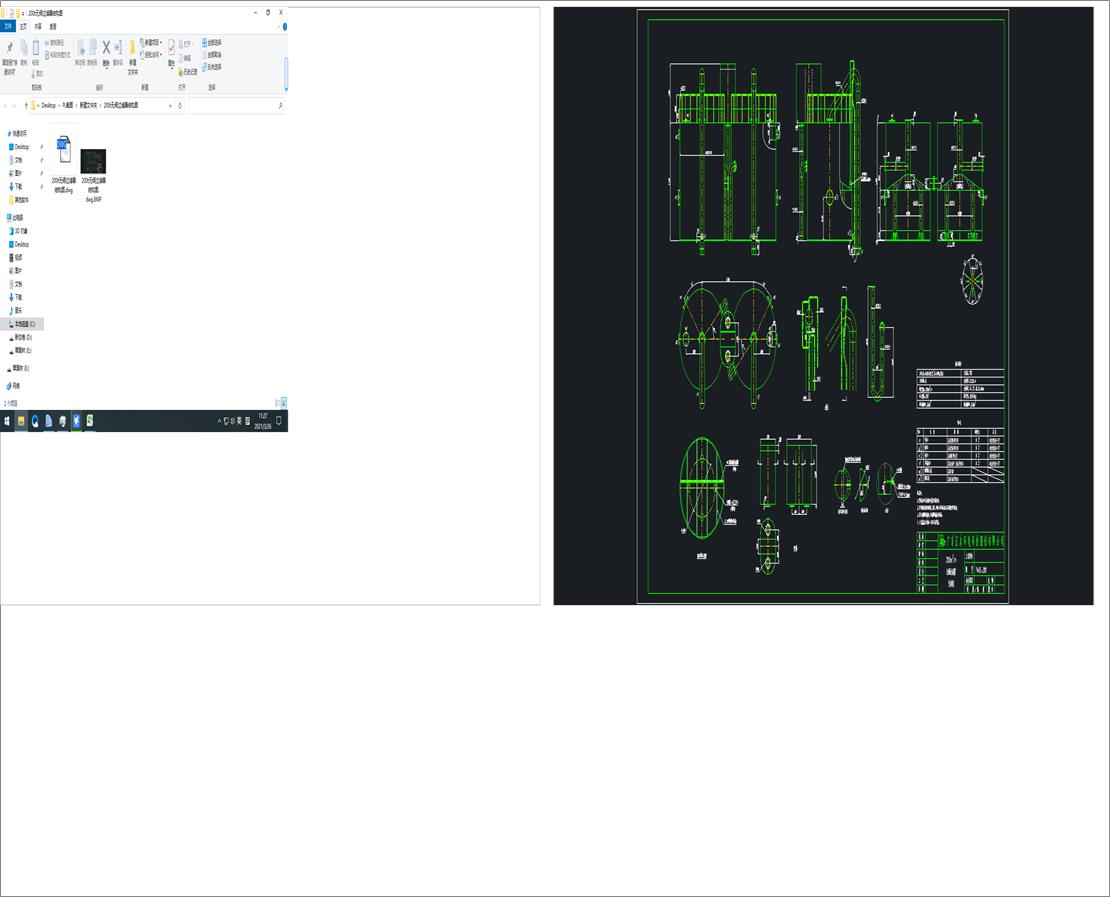Click the History icon in the Open group
The image size is (1110, 897).
pos(180,72)
